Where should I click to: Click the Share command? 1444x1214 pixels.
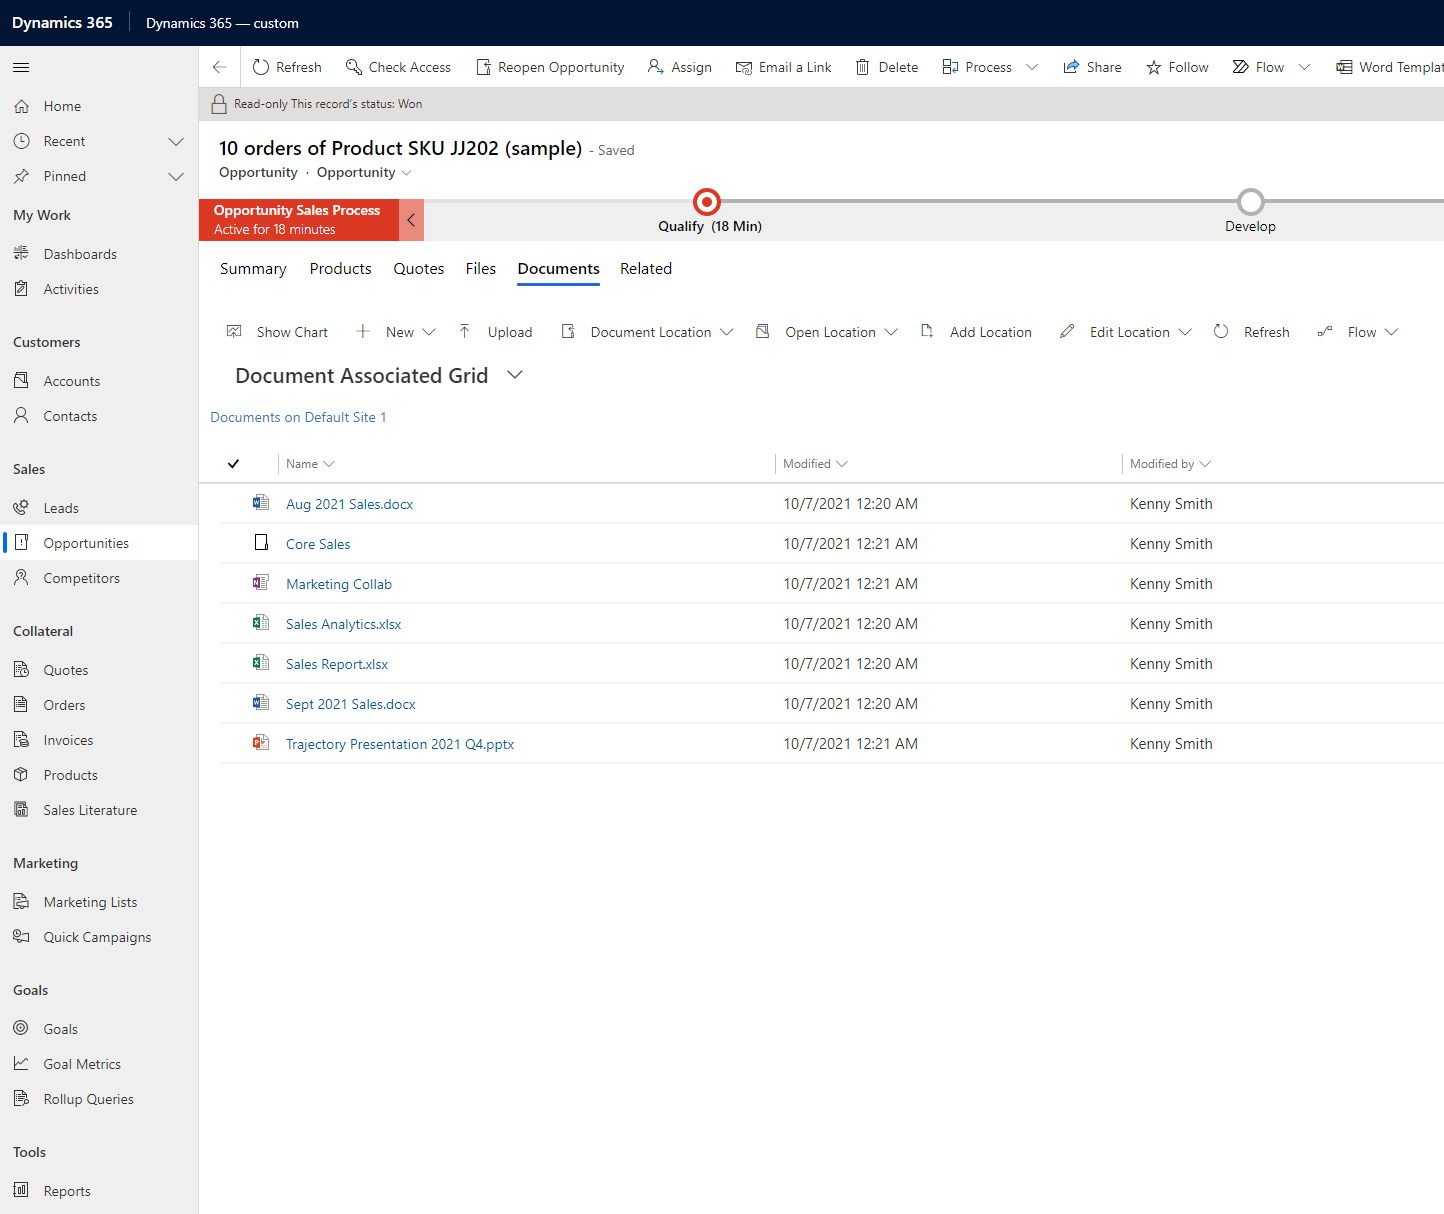click(1092, 67)
